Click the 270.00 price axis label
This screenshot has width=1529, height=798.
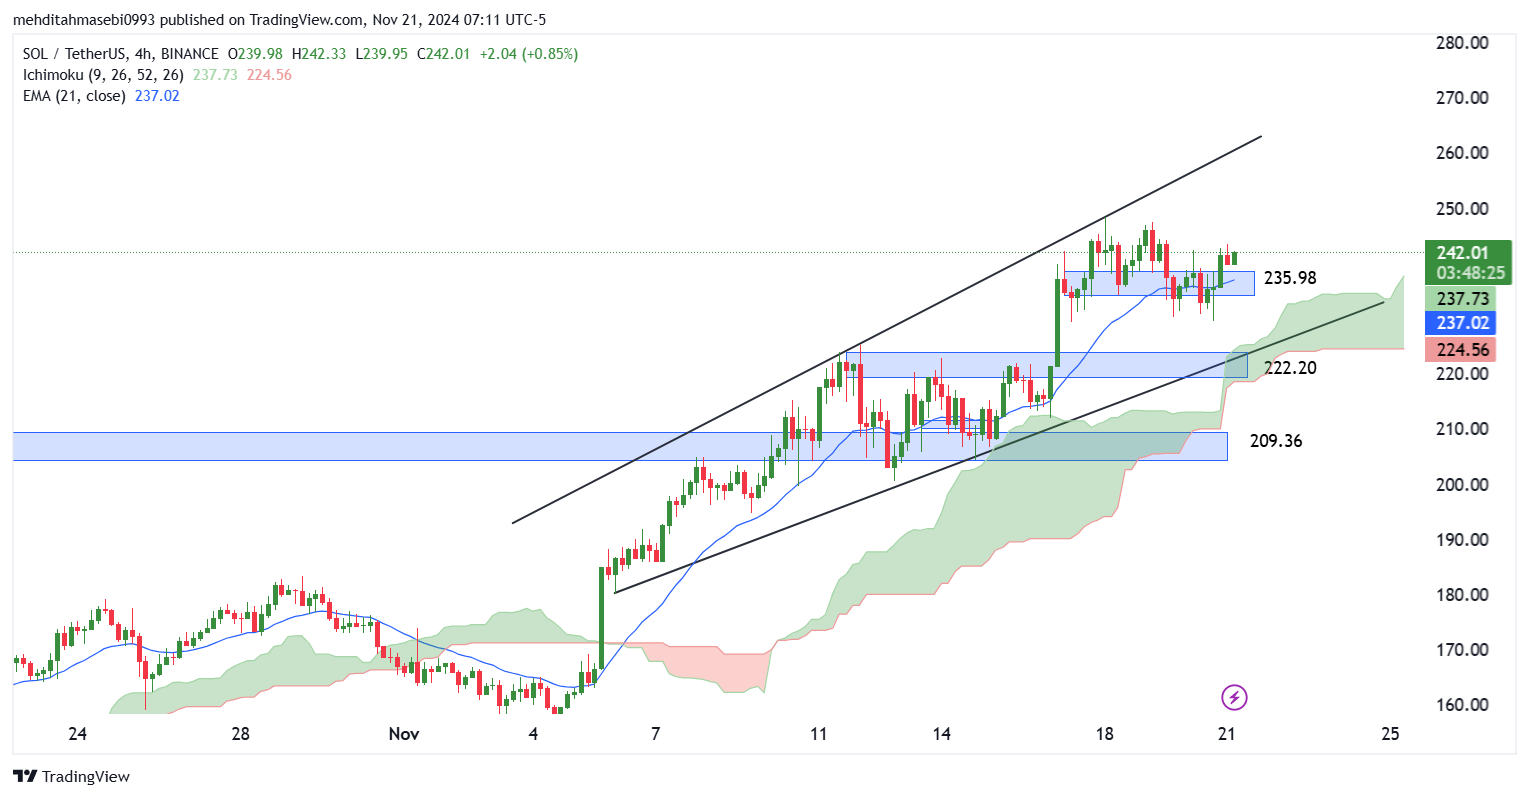(x=1462, y=98)
